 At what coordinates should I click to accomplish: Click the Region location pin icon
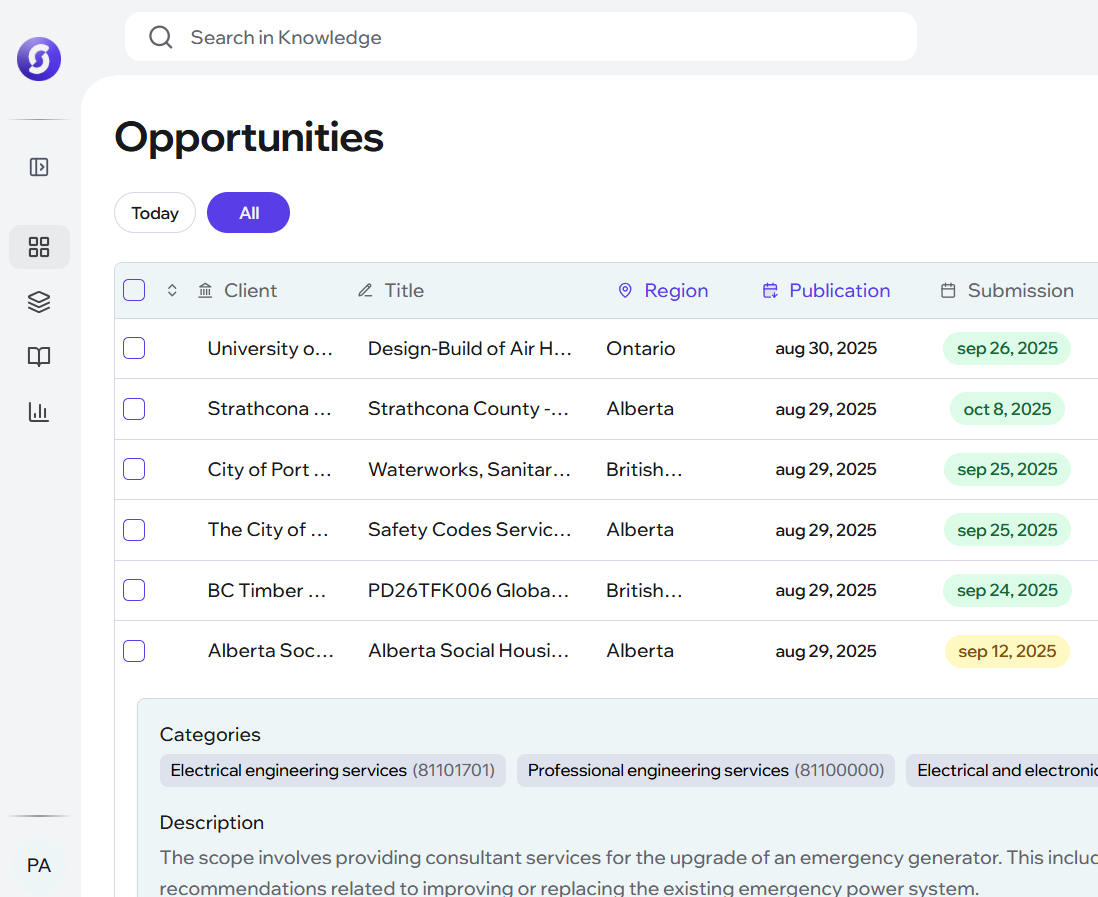tap(625, 291)
